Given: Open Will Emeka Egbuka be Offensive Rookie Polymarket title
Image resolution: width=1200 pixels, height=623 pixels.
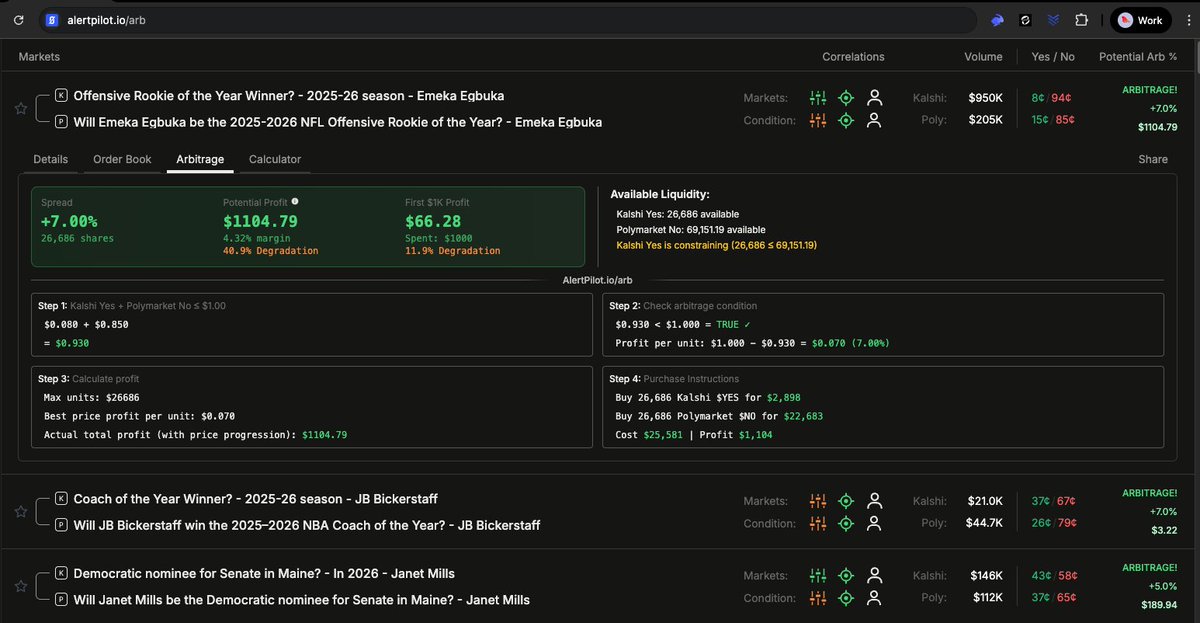Looking at the screenshot, I should [338, 122].
